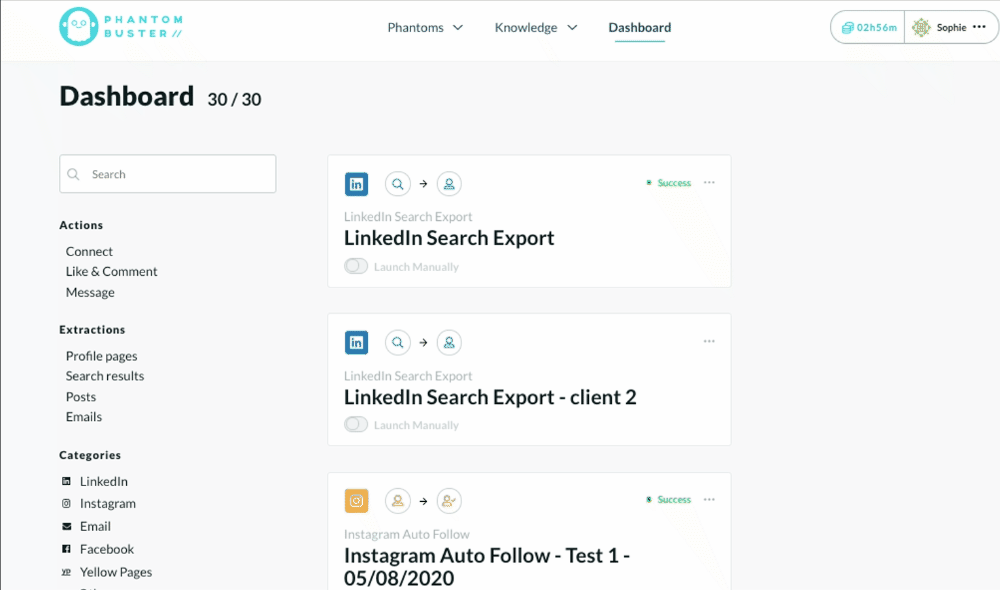Viewport: 1000px width, 590px height.
Task: Filter by Profile pages extraction
Action: click(x=101, y=356)
